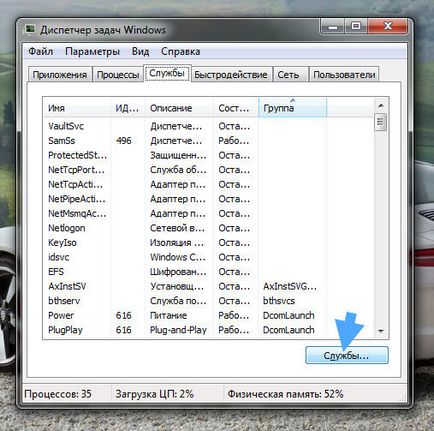The height and width of the screenshot is (431, 434).
Task: Close the Task Manager window
Action: coord(387,26)
